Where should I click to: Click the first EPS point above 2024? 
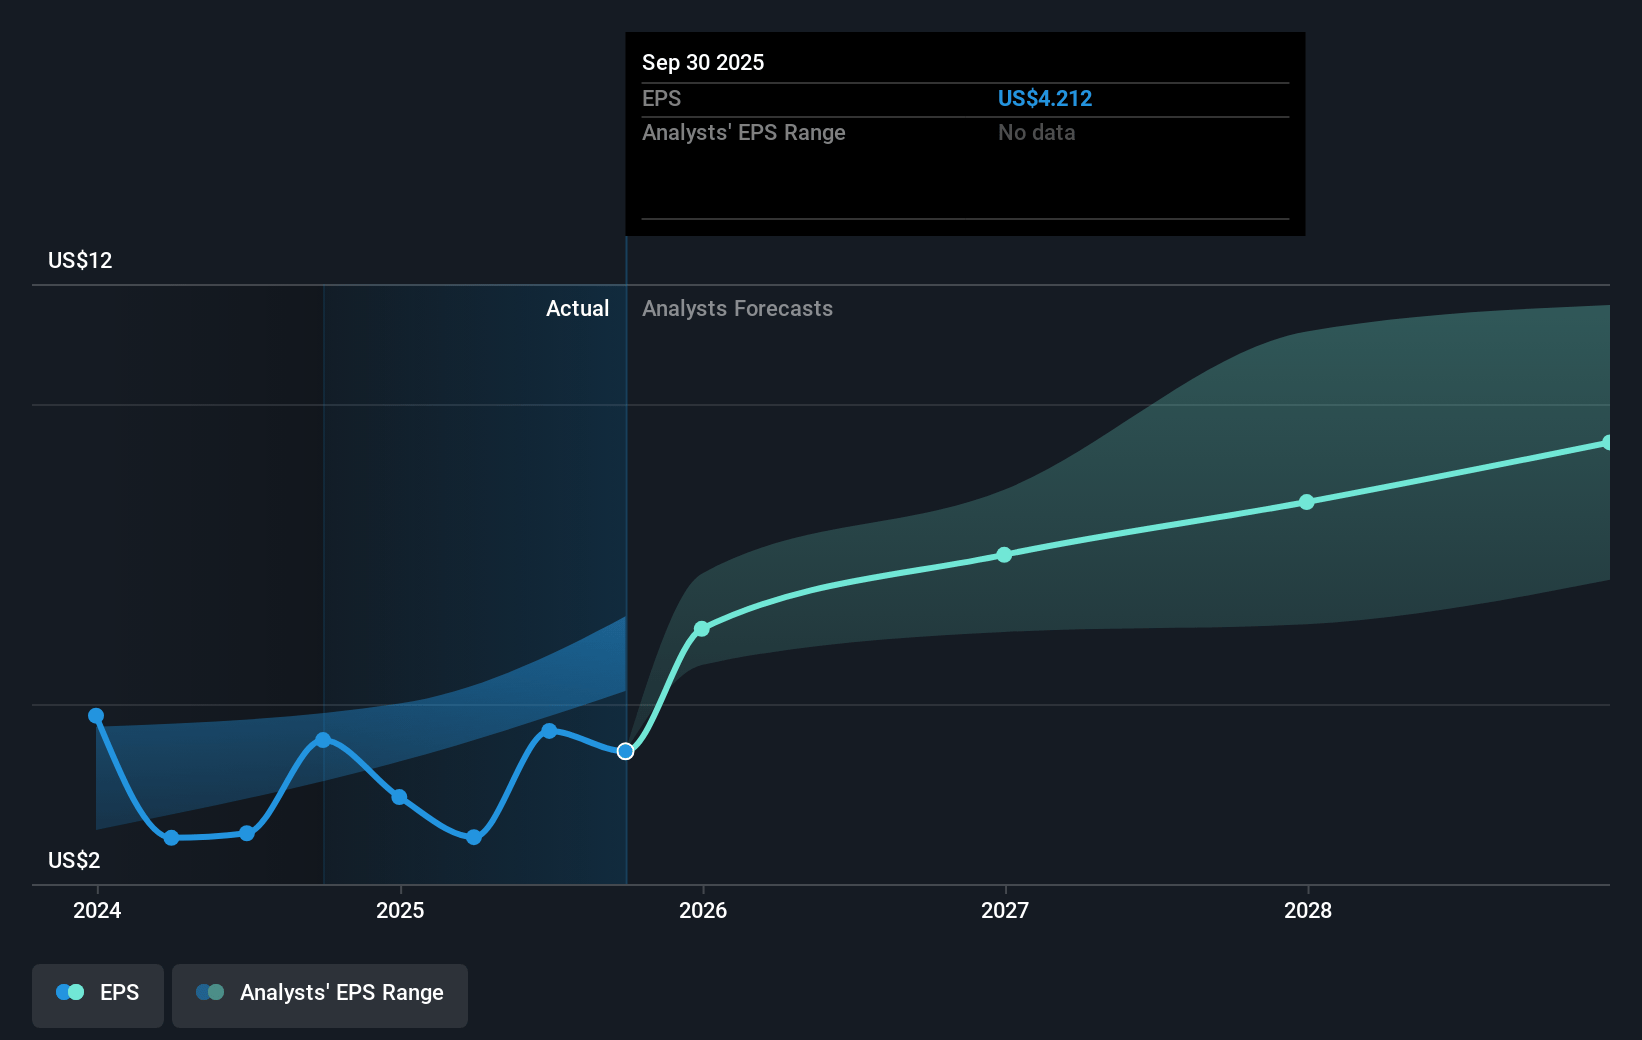coord(96,716)
